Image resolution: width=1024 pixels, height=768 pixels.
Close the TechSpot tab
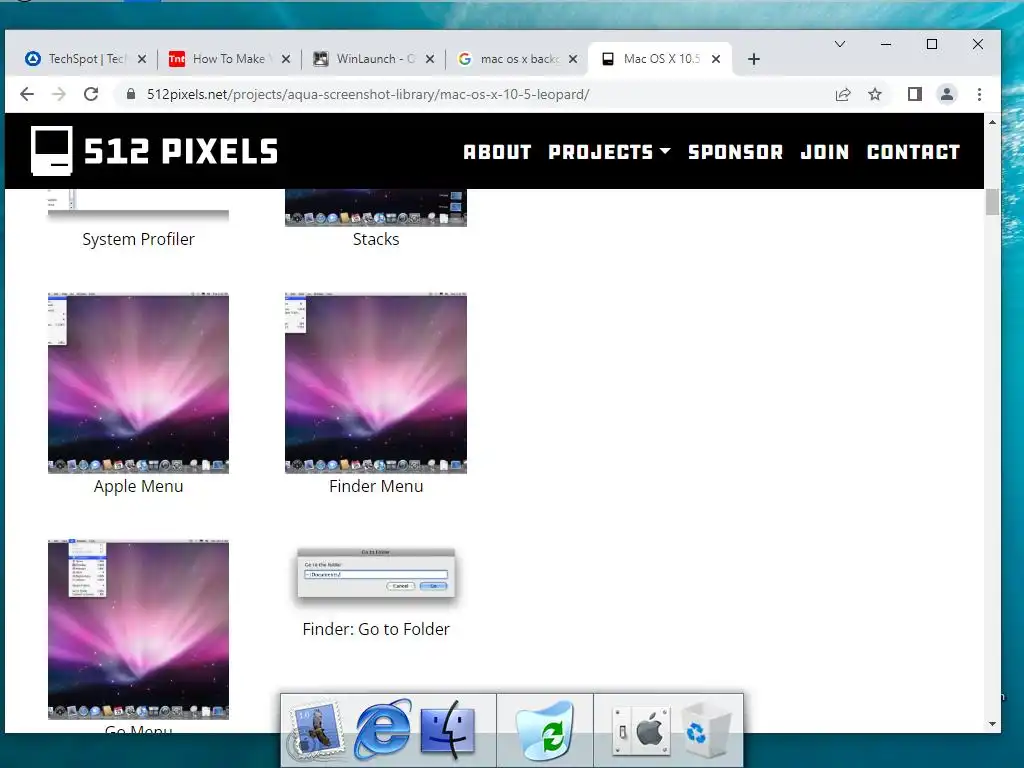(142, 59)
